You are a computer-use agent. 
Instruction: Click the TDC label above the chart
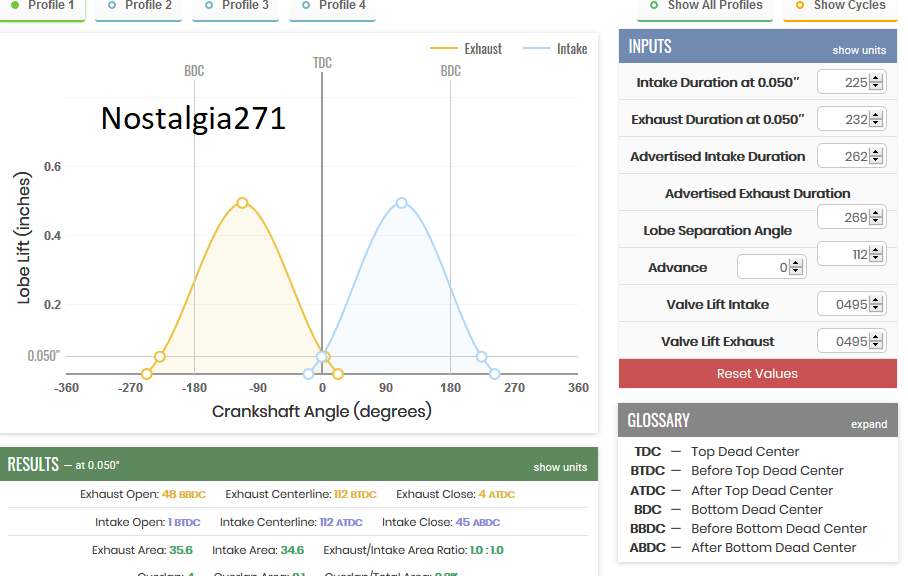coord(323,63)
